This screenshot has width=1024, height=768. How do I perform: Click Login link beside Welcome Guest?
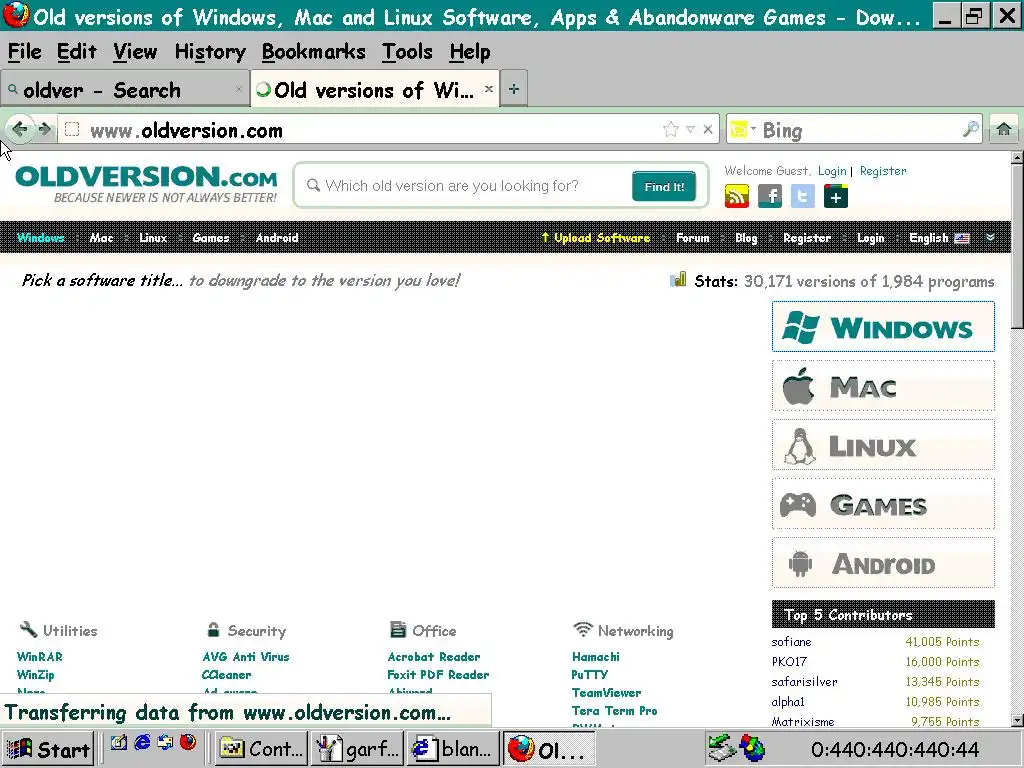[832, 170]
